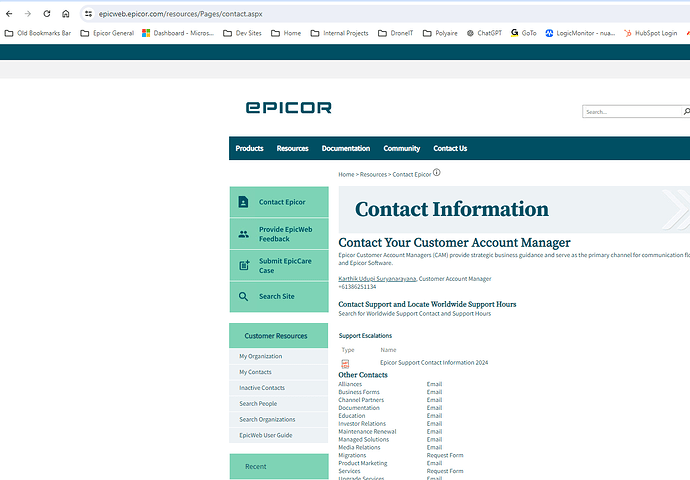Viewport: 690px width, 480px height.
Task: Open the Products menu
Action: coord(250,148)
